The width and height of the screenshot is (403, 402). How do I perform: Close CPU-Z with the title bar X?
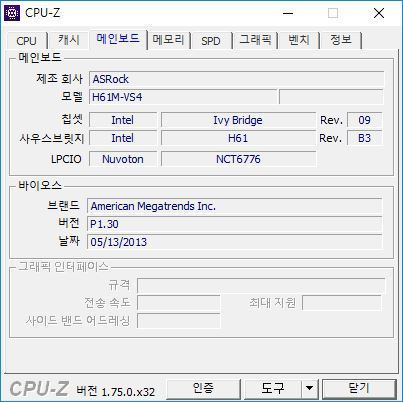[x=379, y=13]
